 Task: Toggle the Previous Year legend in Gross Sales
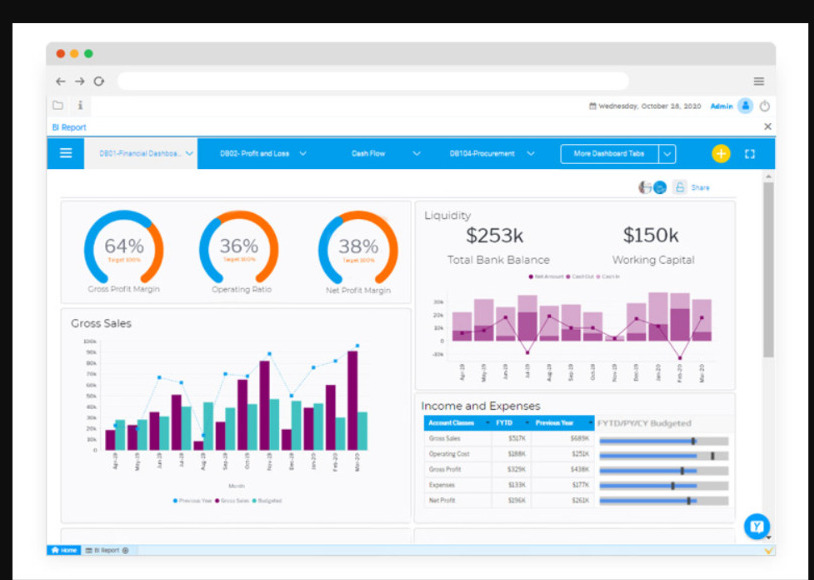pos(193,501)
